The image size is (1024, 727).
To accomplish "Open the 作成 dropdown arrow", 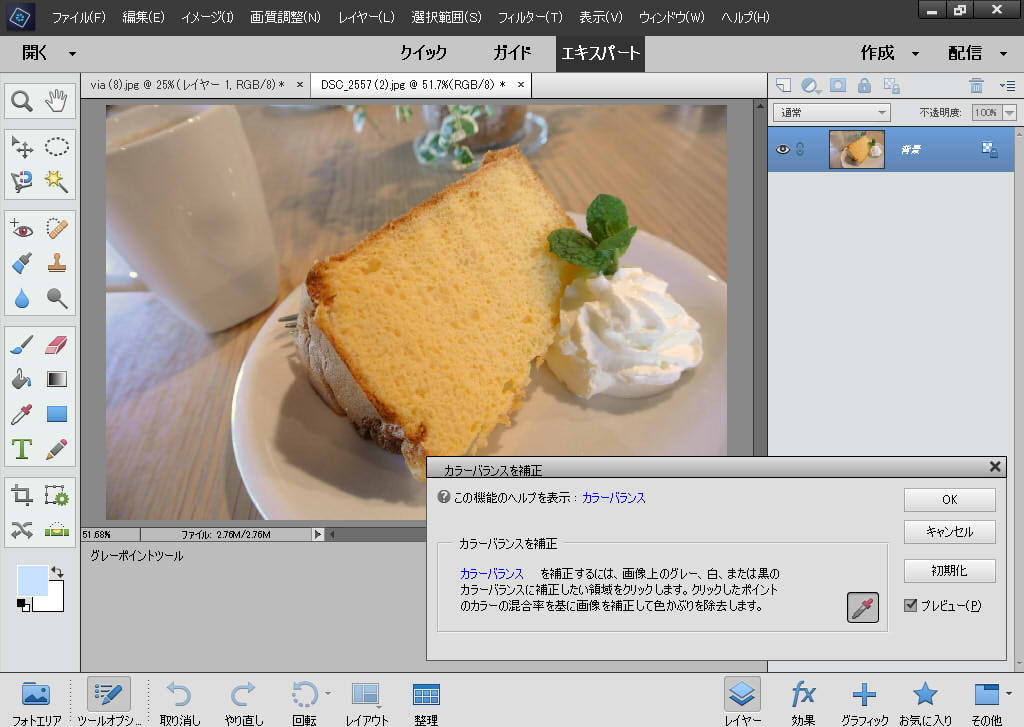I will click(916, 54).
